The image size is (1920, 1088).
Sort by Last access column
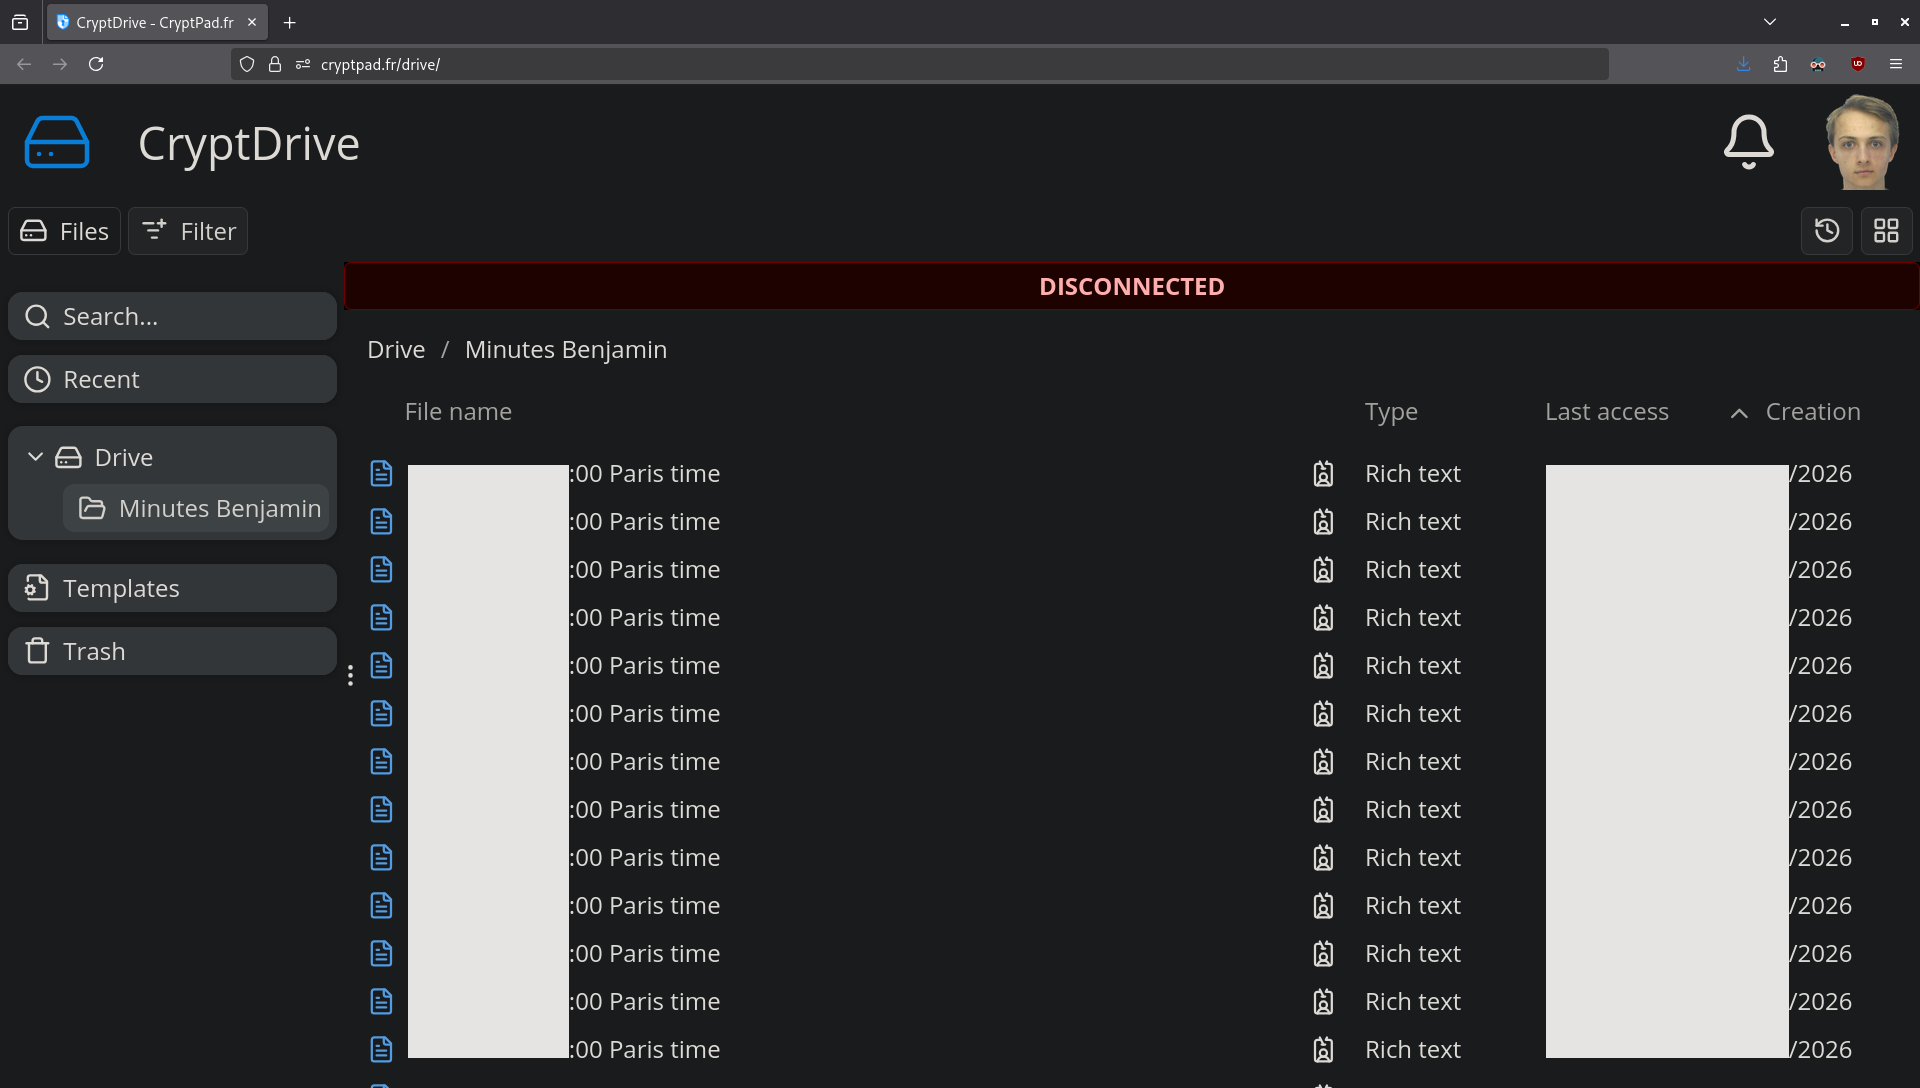(x=1606, y=412)
